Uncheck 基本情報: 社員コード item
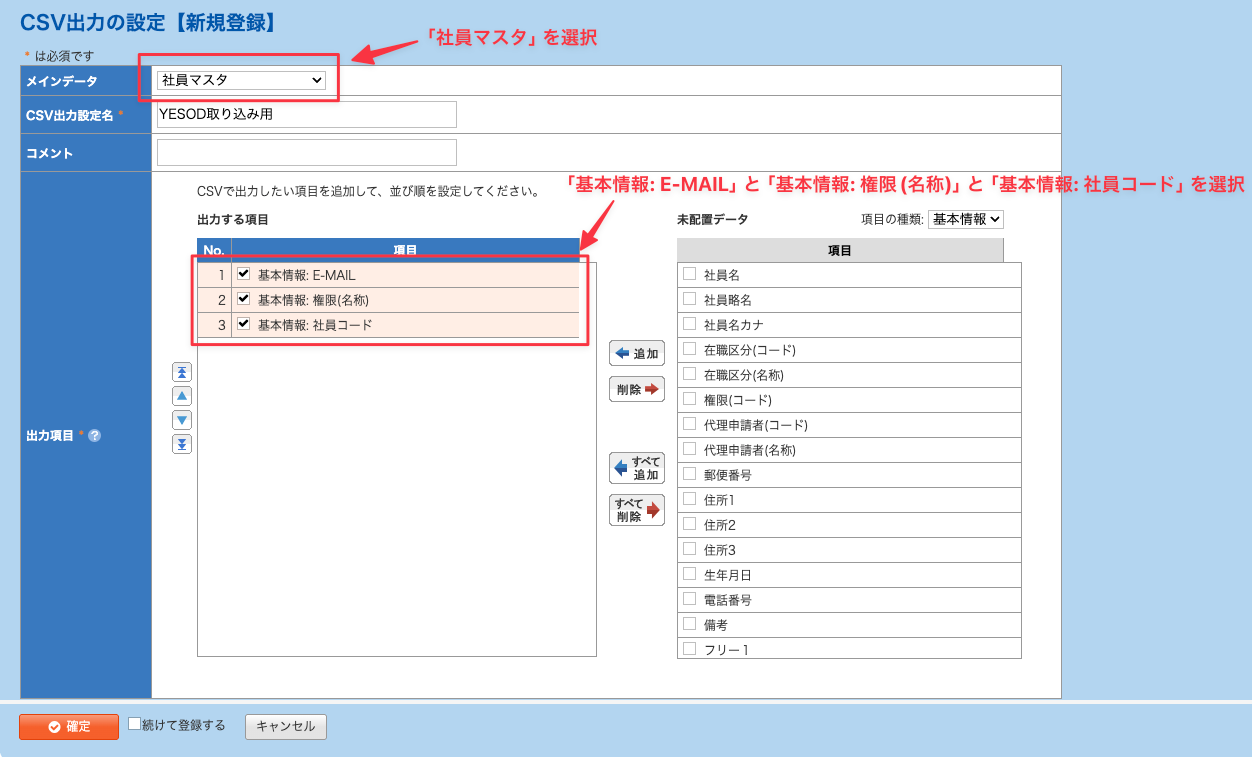Viewport: 1252px width, 757px height. click(x=243, y=323)
